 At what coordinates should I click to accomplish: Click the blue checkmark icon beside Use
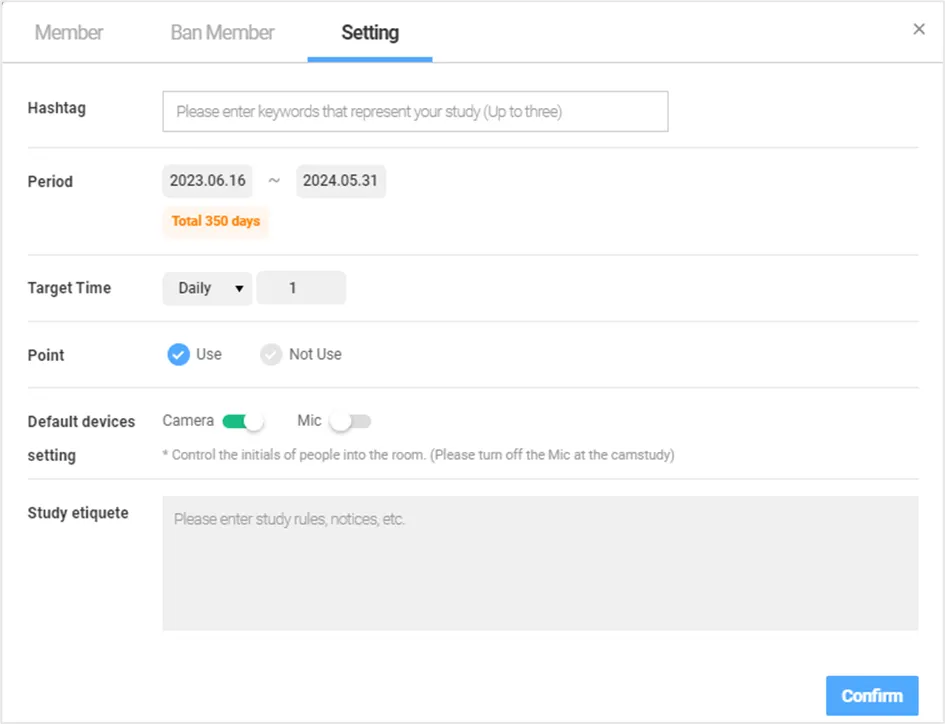(178, 354)
